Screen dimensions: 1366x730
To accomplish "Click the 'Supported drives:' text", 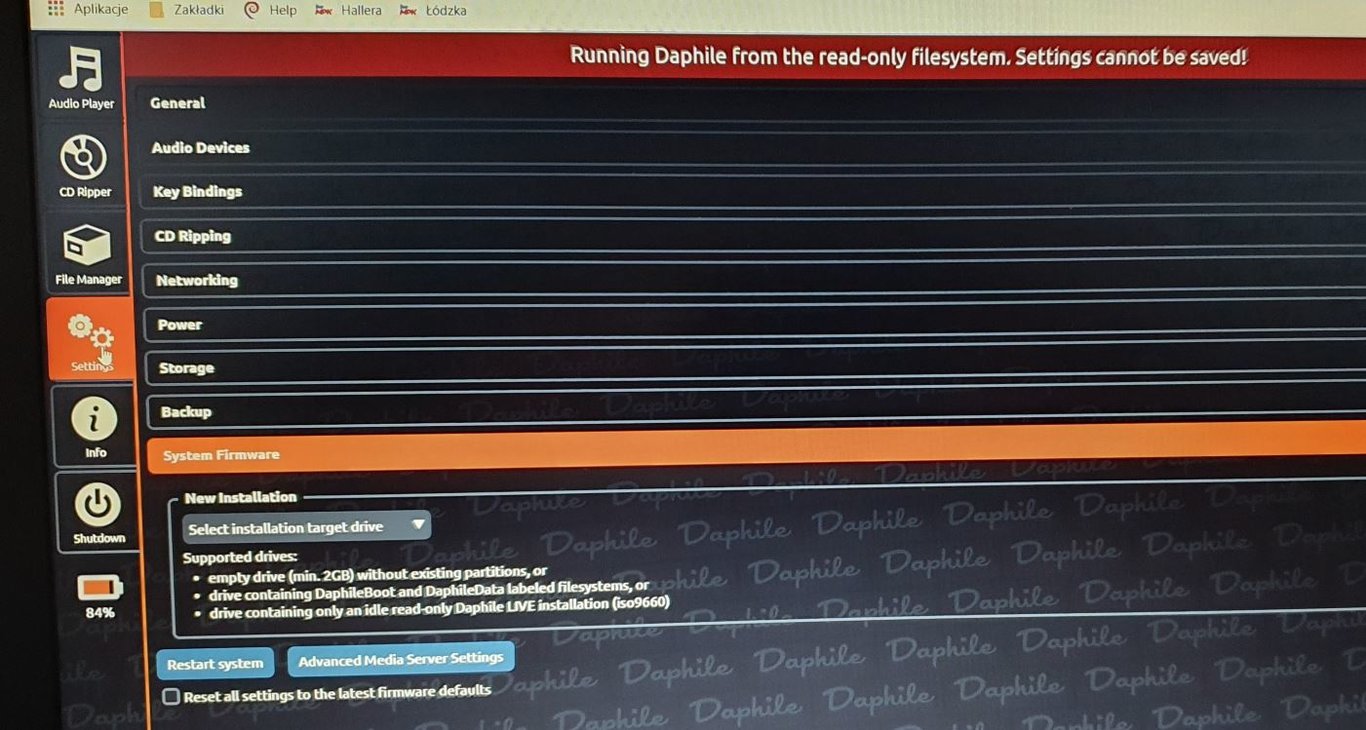I will [x=240, y=557].
